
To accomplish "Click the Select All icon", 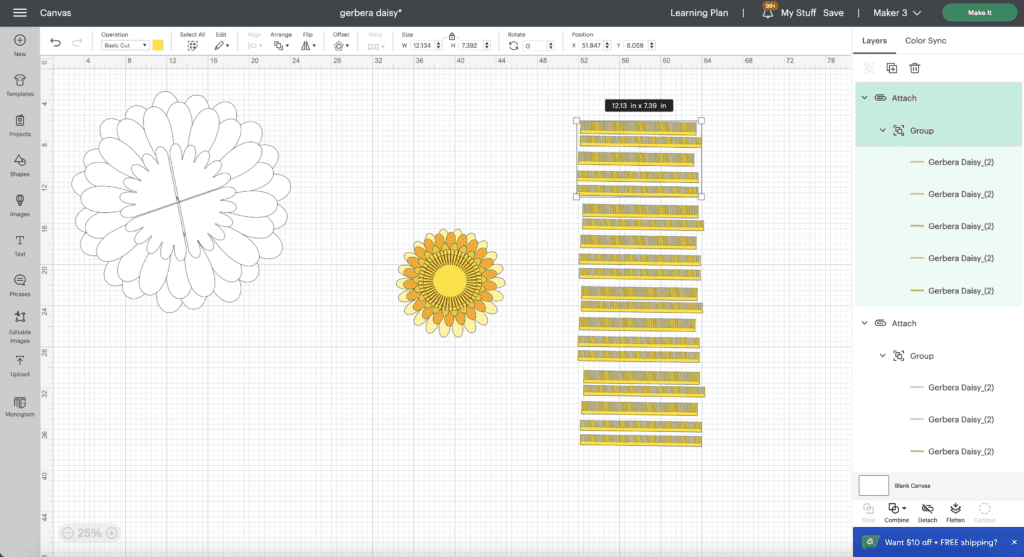I will (x=192, y=46).
